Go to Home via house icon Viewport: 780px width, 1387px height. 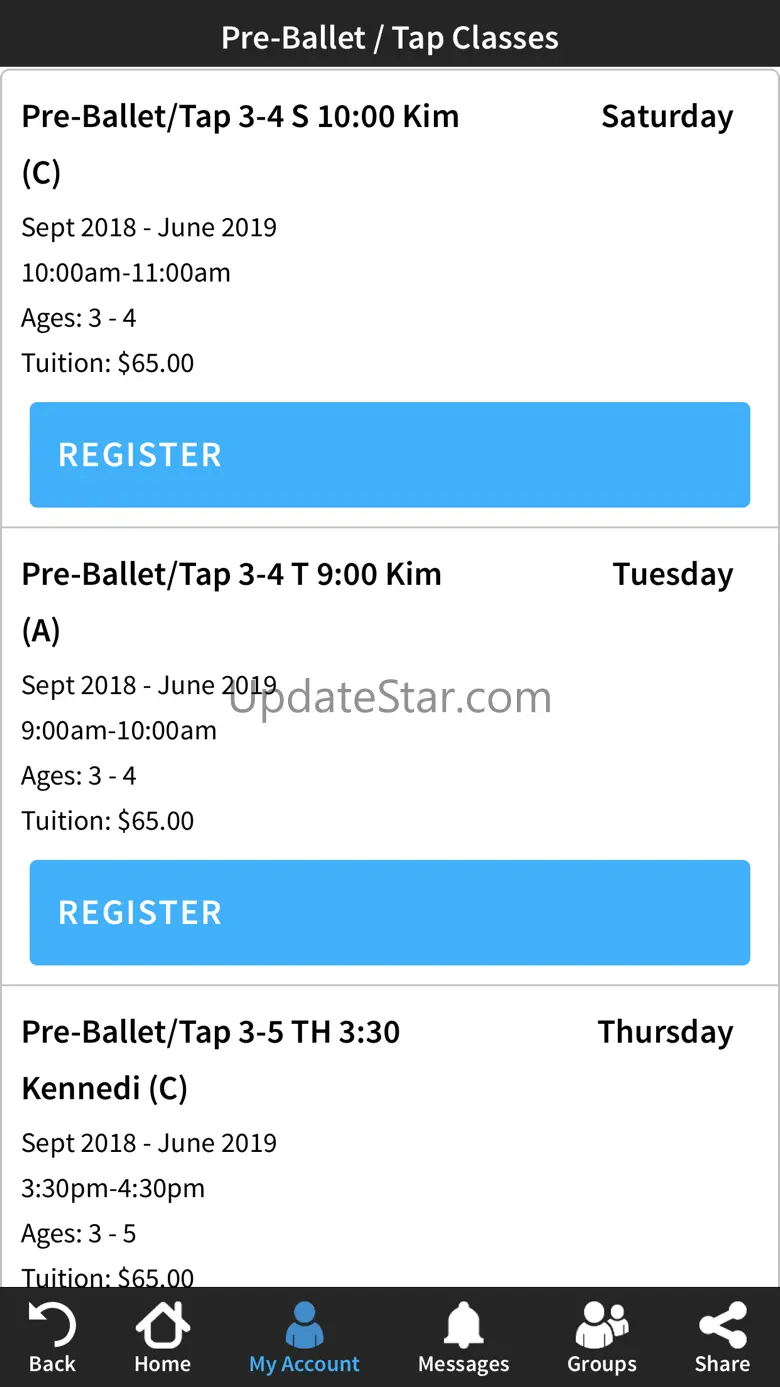[162, 1328]
